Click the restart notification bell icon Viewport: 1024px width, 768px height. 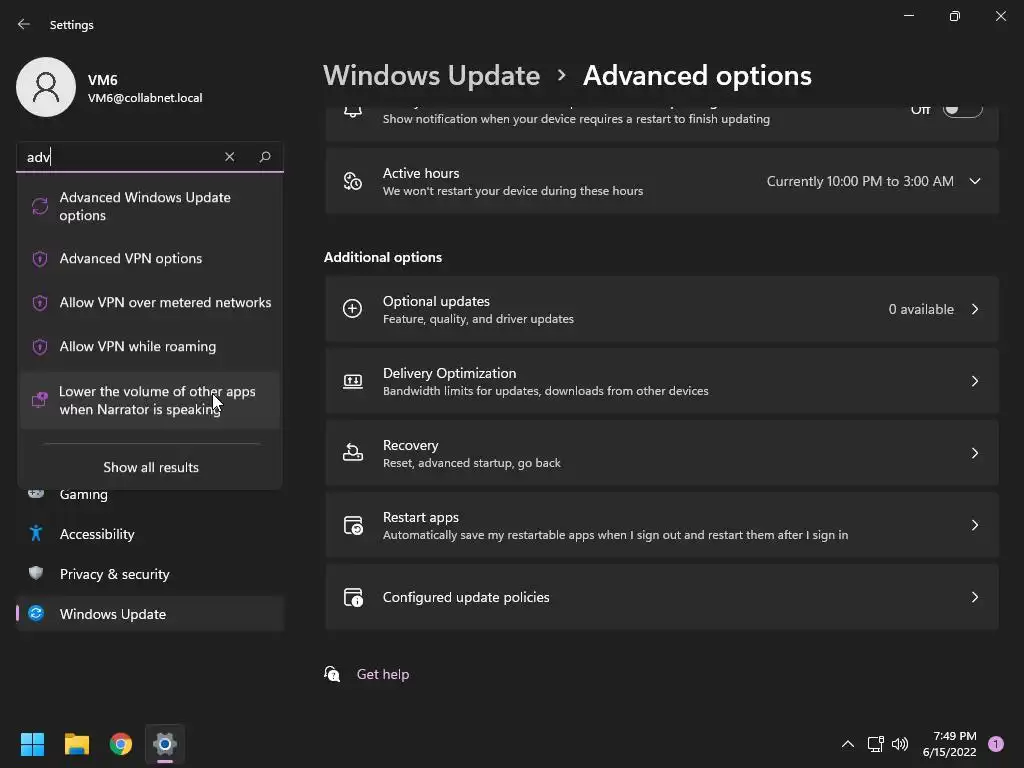coord(353,111)
